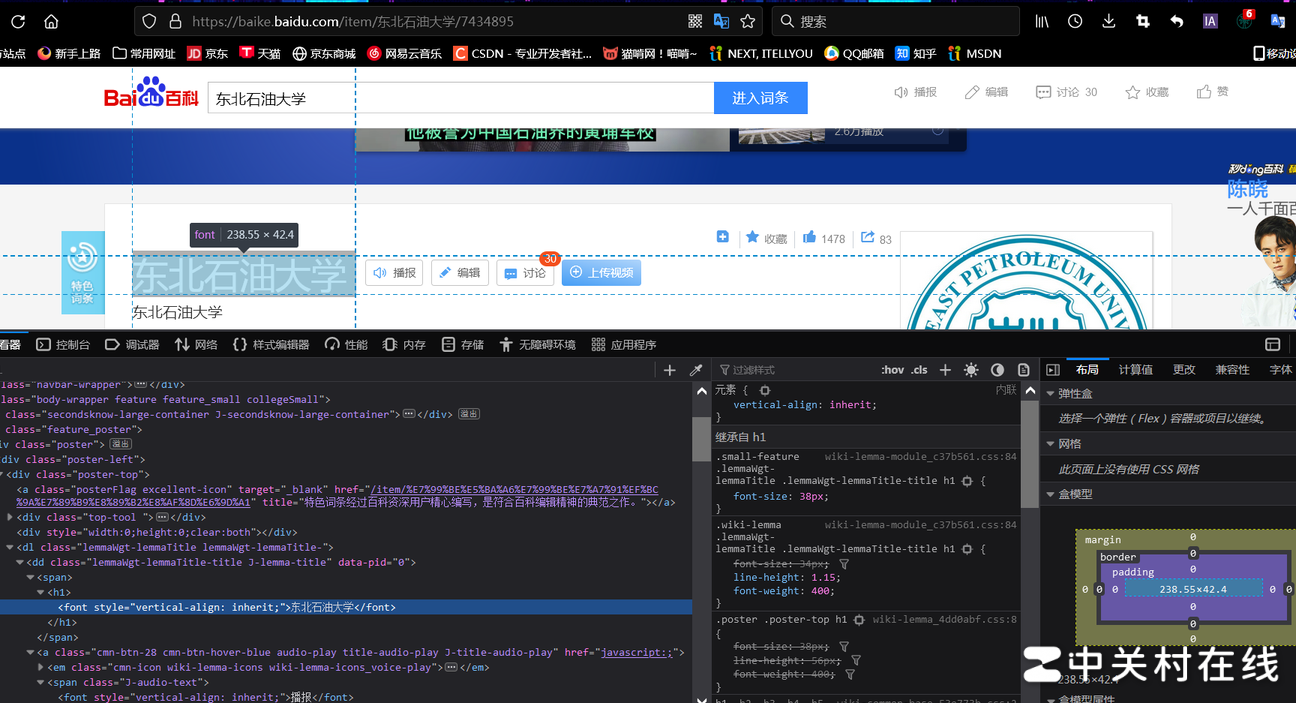Click the home button in the browser toolbar
1296x703 pixels.
51,21
